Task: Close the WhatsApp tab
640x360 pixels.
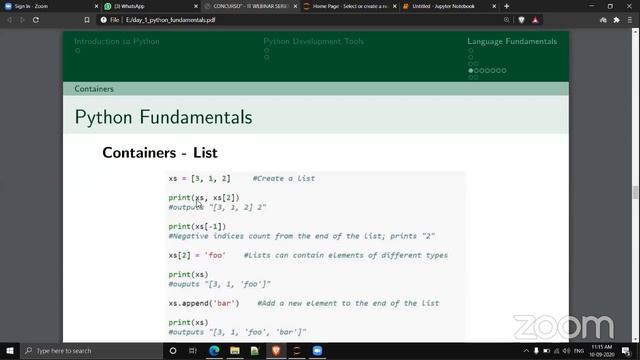Action: [196, 6]
